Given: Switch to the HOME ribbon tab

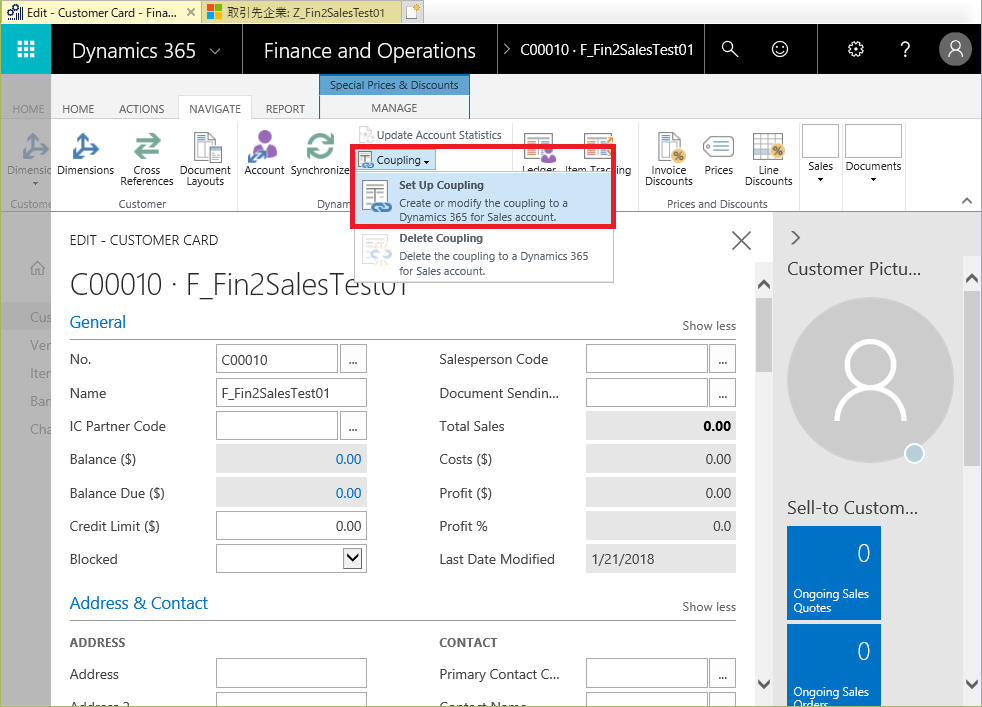Looking at the screenshot, I should click(78, 109).
